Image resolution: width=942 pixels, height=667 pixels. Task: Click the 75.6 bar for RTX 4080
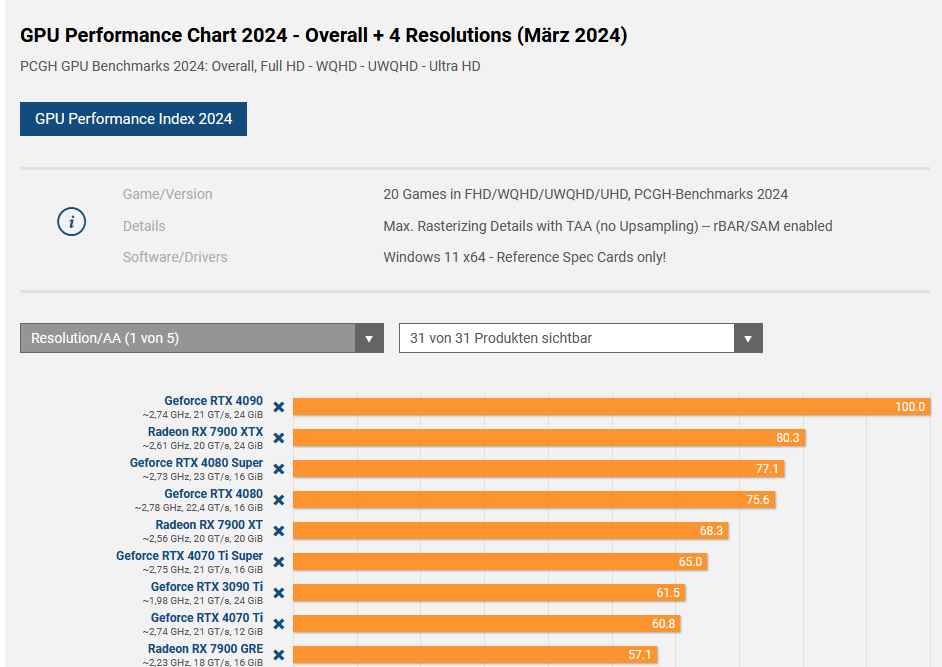click(x=534, y=499)
